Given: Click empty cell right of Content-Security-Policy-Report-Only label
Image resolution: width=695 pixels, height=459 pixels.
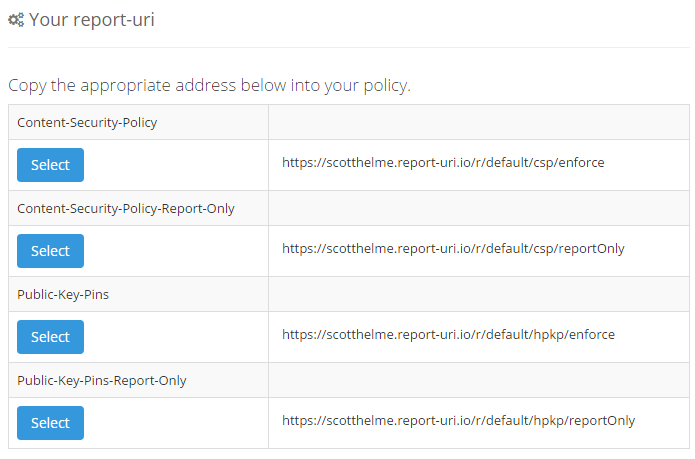Looking at the screenshot, I should [x=478, y=208].
